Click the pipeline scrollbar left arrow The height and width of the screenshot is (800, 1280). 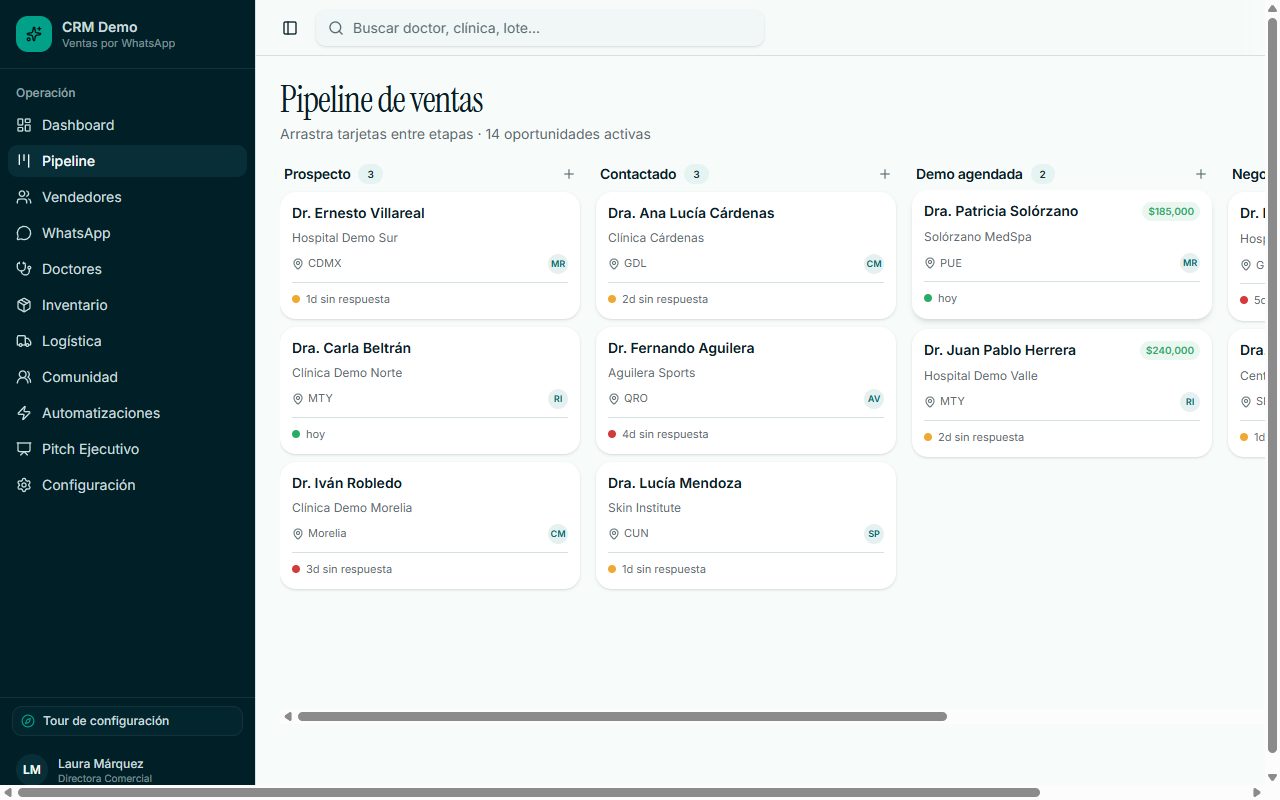(x=288, y=716)
